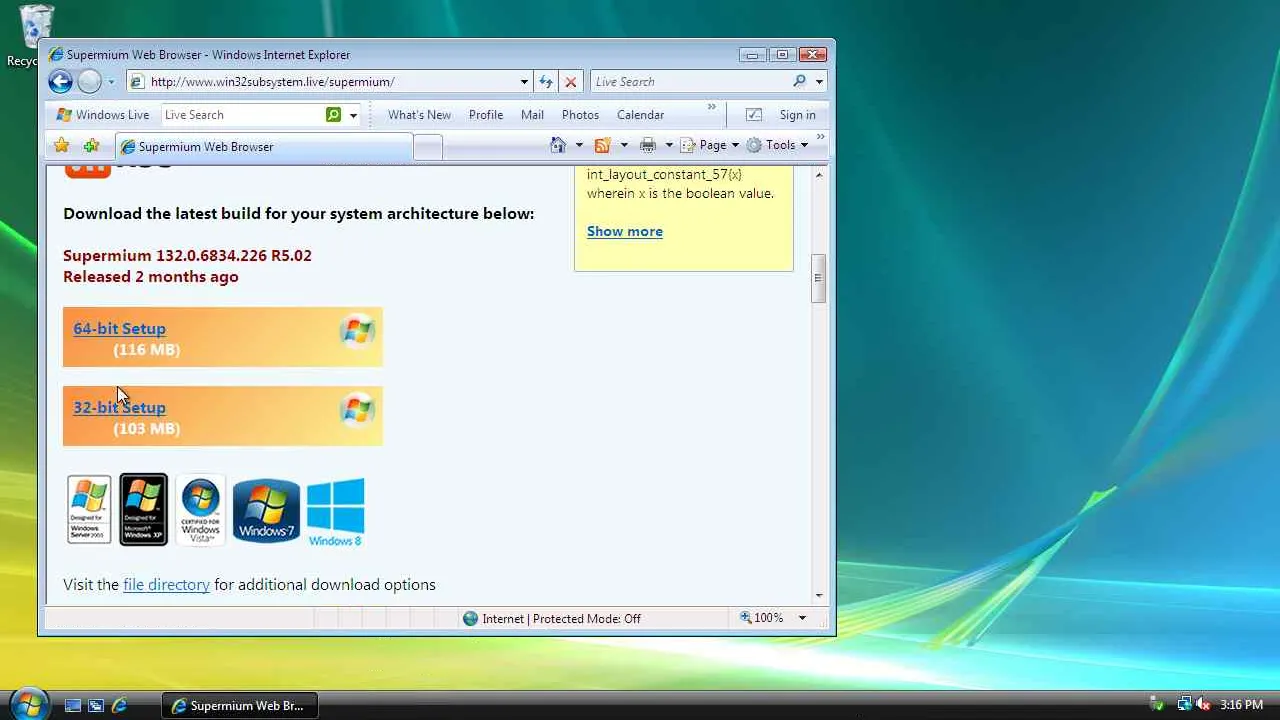Click the Add to Favorites icon

click(91, 146)
